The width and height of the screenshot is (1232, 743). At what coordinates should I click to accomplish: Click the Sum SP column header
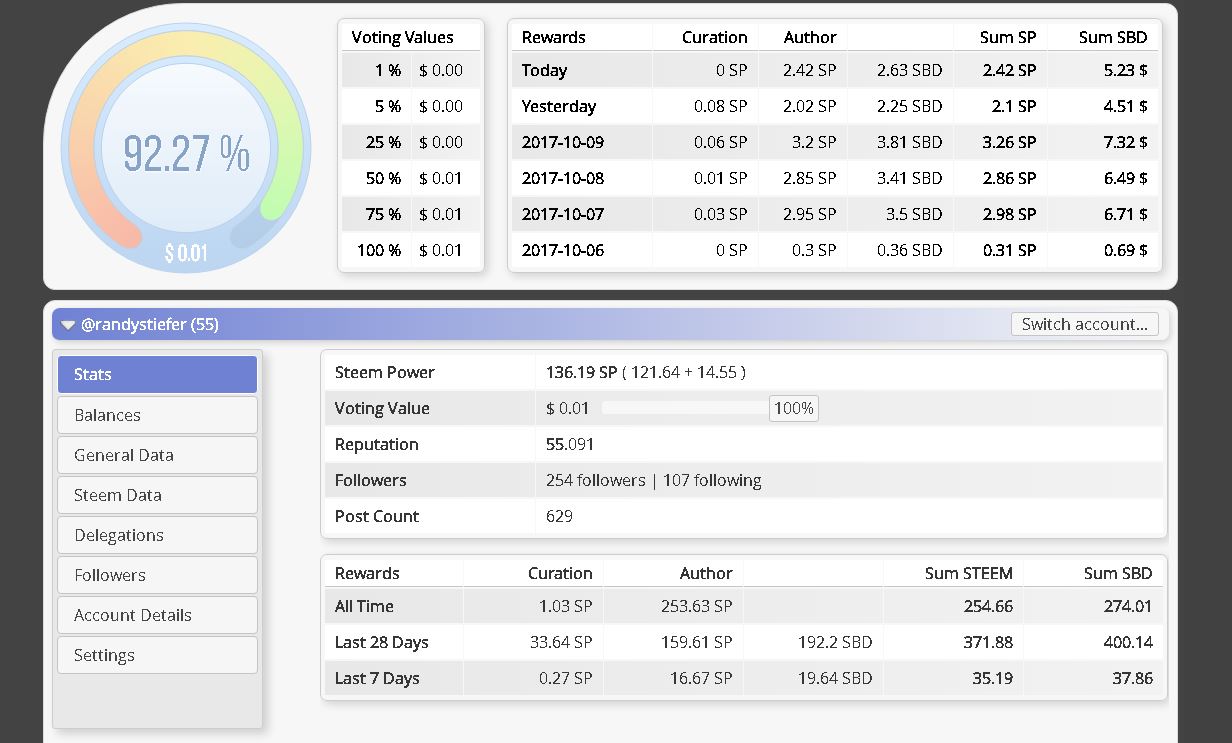coord(1008,37)
